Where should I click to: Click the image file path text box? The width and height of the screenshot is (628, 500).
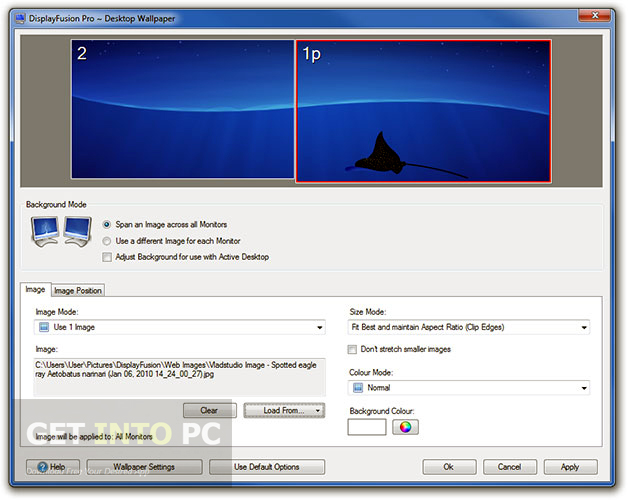tap(179, 377)
